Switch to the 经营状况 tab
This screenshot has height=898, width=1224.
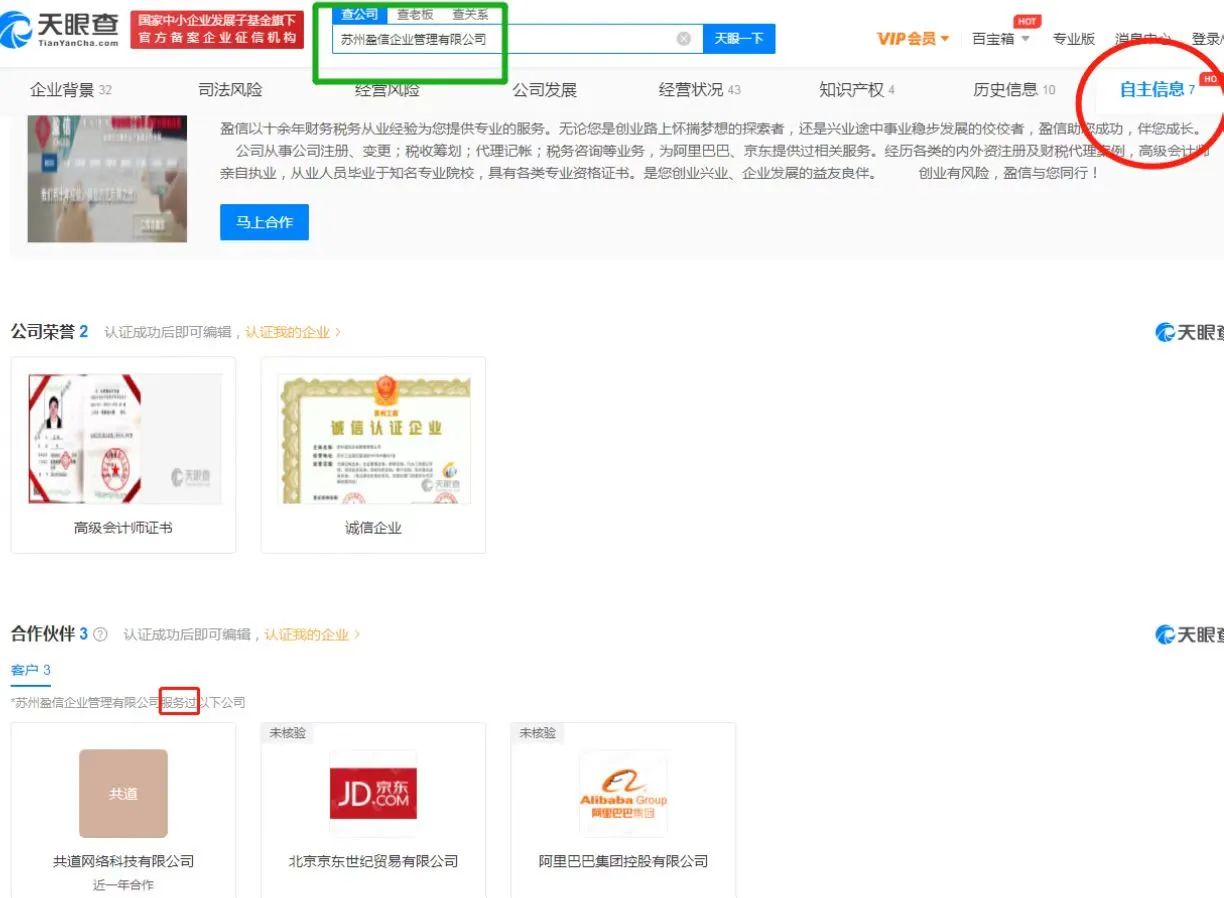[700, 90]
